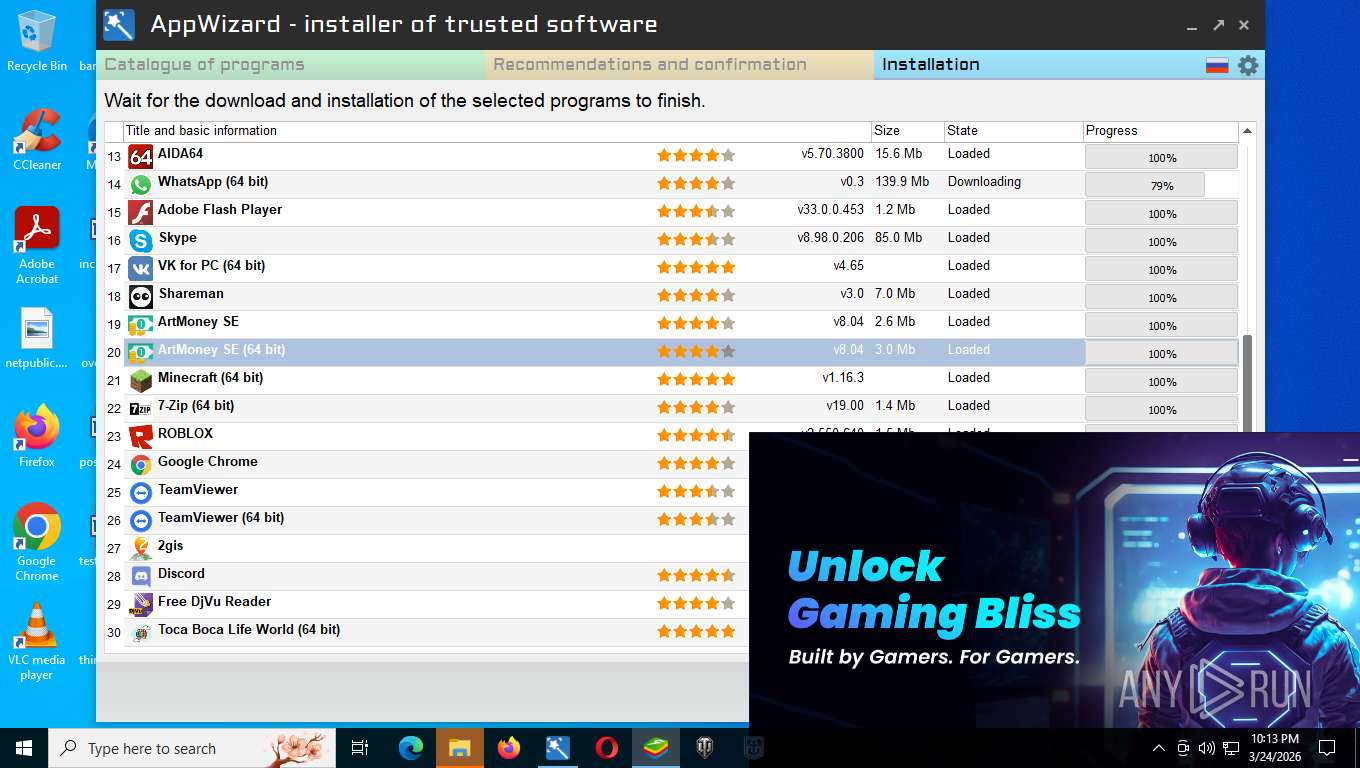
Task: Select the ArtMoney SE row number 19
Action: [x=114, y=325]
